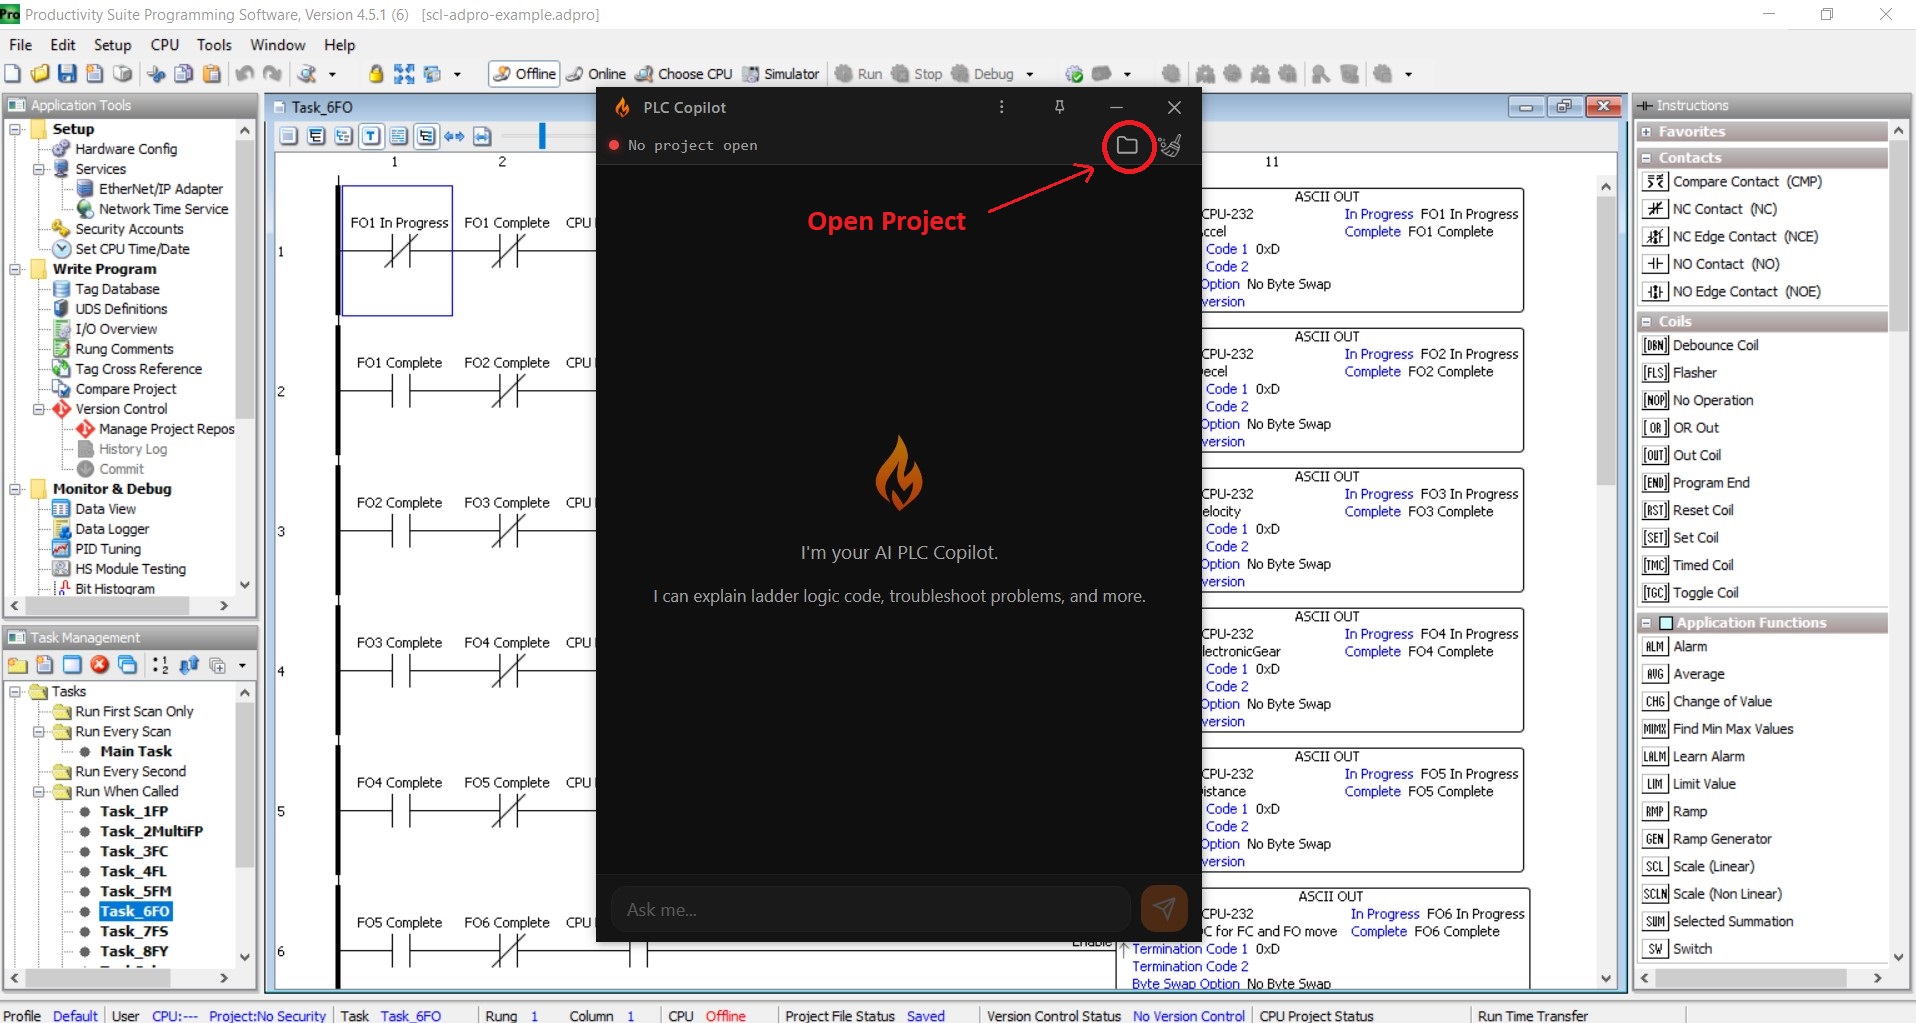Send a message in PLC Copilot
The image size is (1916, 1023).
[x=1164, y=909]
